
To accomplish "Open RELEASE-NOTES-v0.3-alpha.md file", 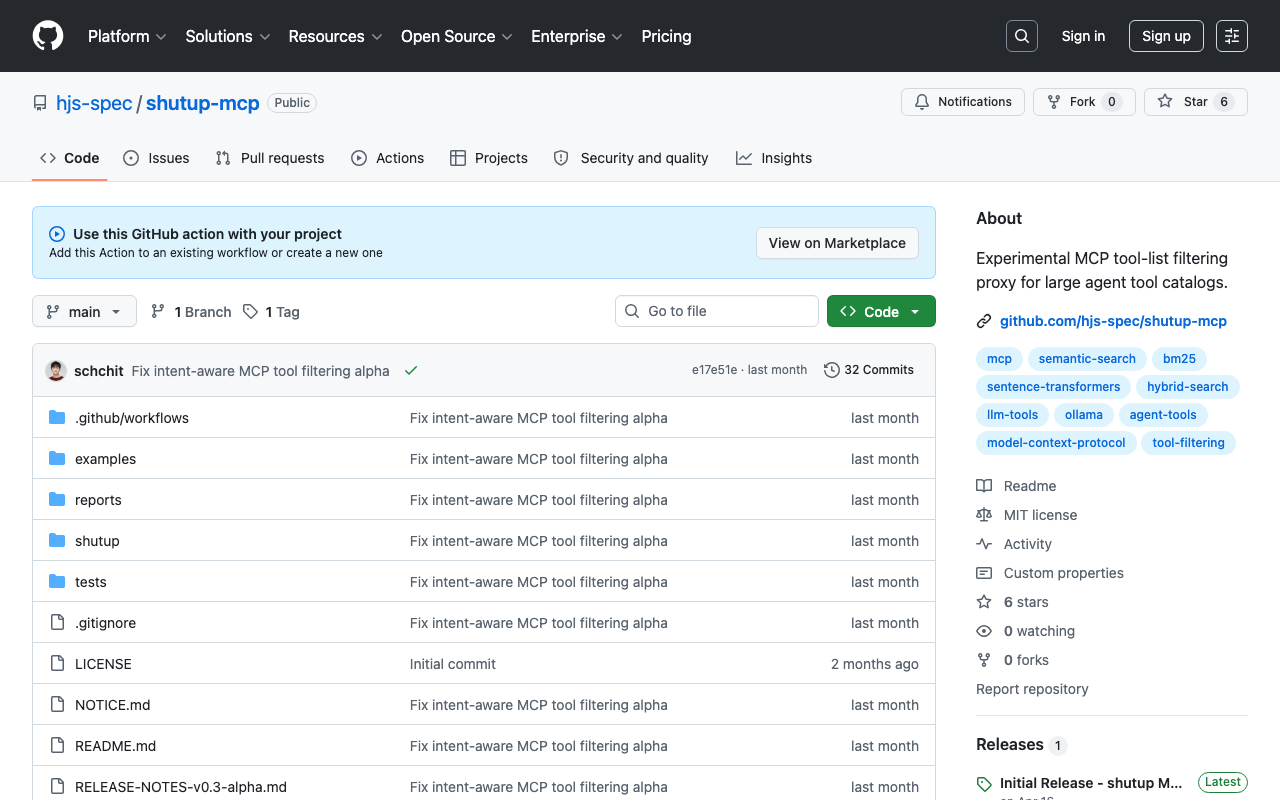I will tap(181, 787).
